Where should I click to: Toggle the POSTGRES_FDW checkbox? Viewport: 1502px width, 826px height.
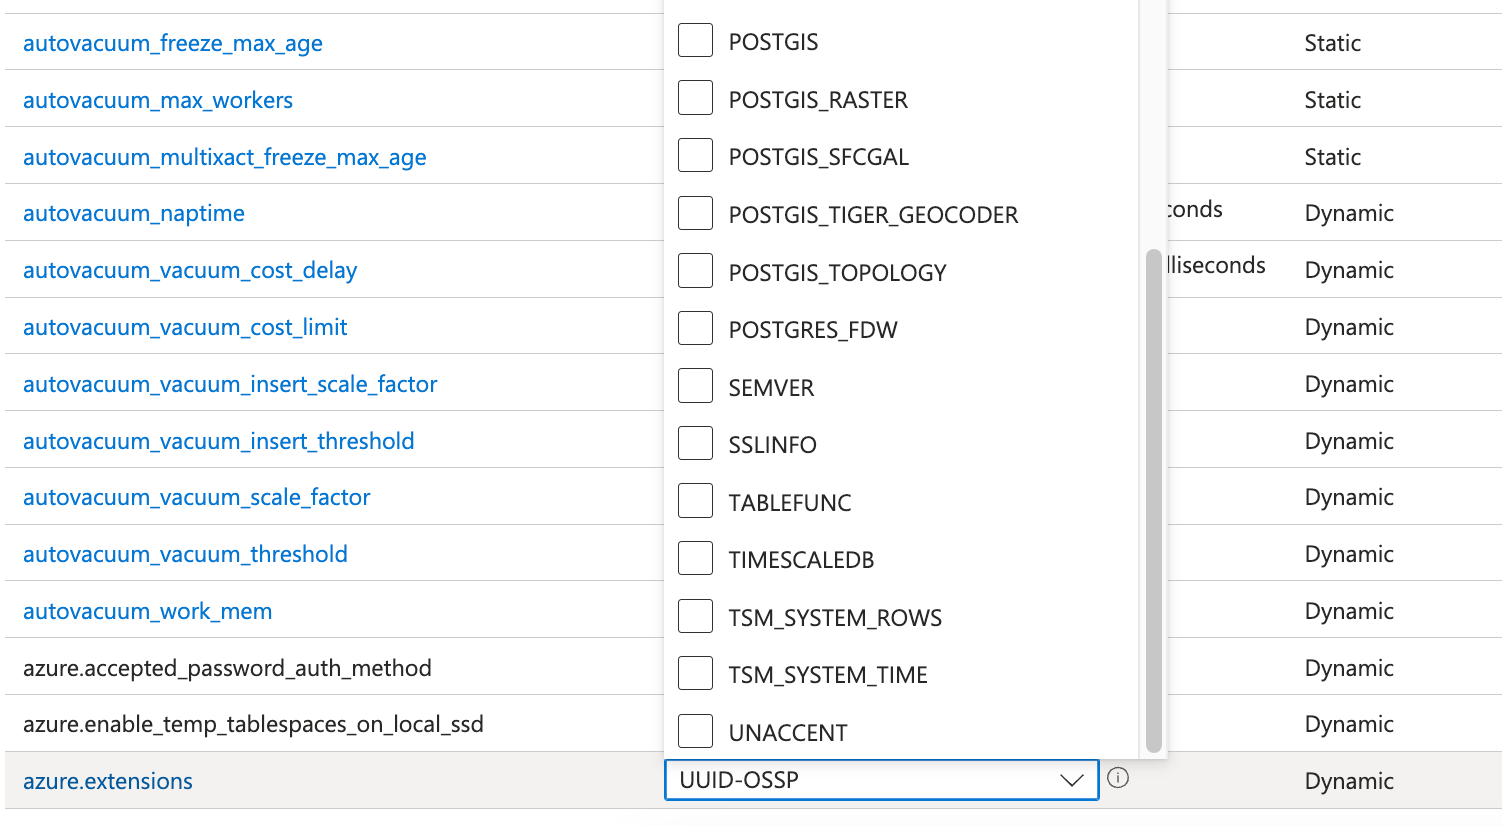695,329
